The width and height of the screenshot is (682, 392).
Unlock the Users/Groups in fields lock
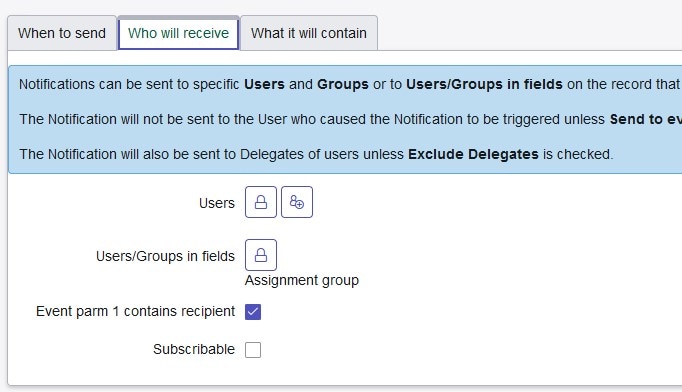(261, 255)
